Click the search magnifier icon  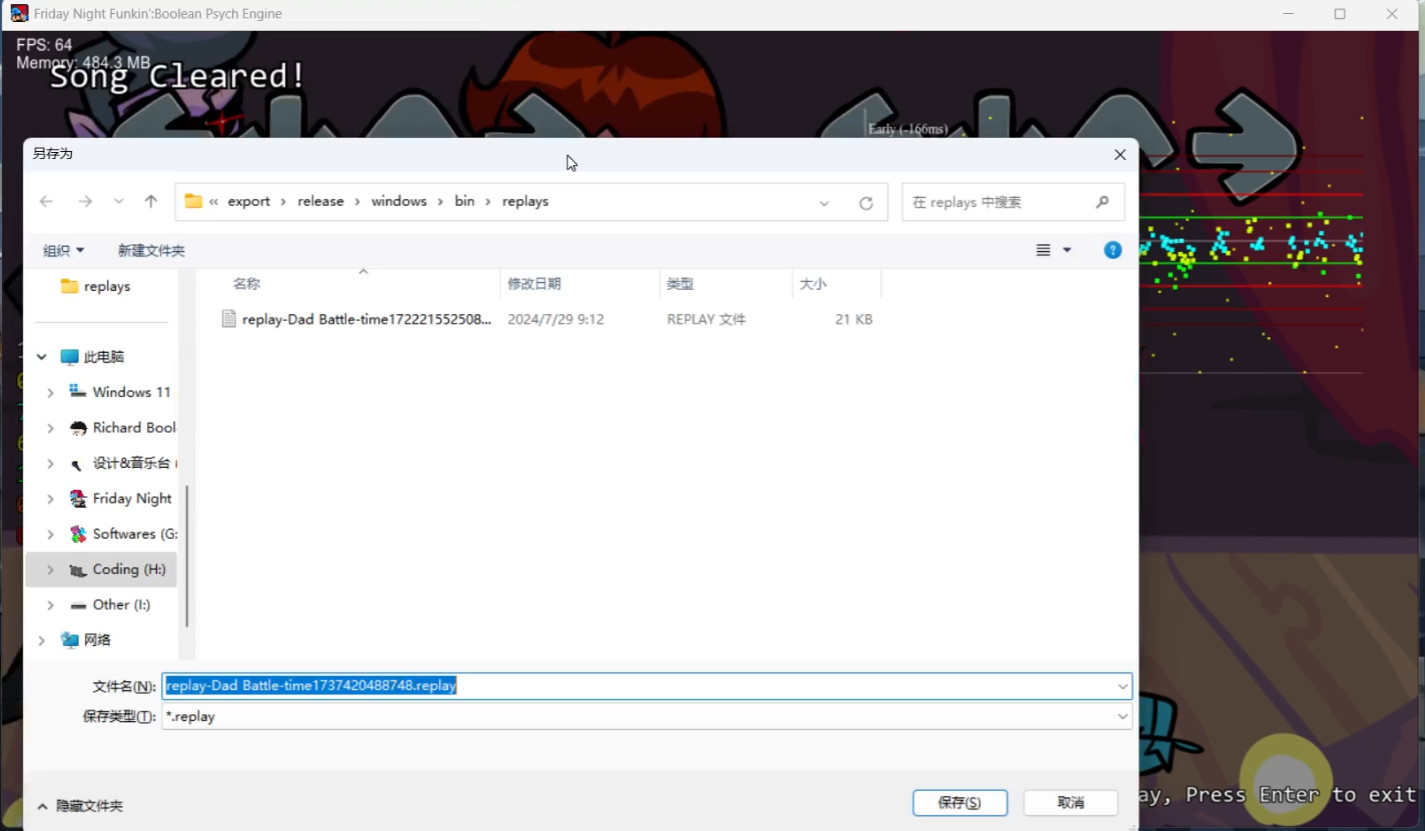coord(1102,202)
